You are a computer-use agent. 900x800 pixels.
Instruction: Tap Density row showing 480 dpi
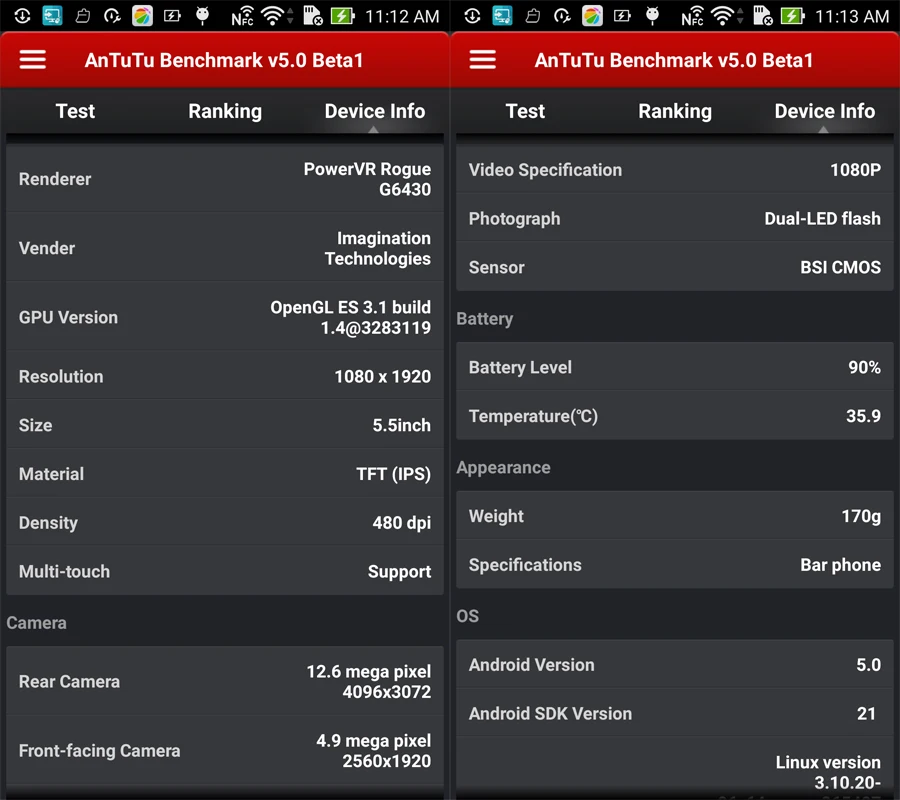tap(225, 522)
